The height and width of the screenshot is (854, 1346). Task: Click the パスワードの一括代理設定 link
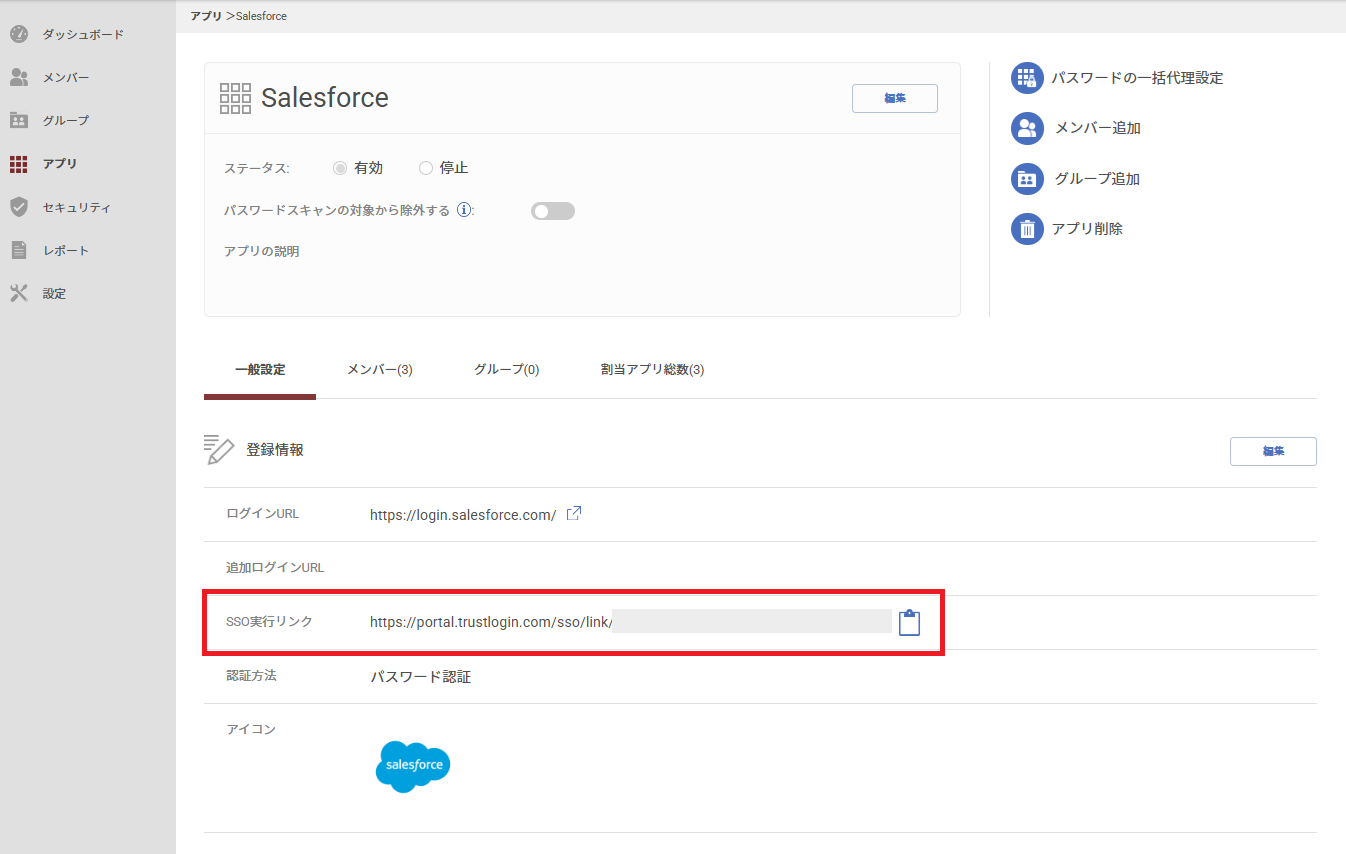[x=1137, y=78]
